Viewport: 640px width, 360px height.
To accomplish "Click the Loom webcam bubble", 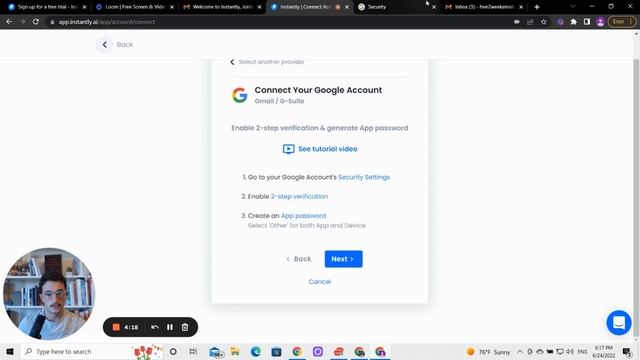I will [49, 293].
